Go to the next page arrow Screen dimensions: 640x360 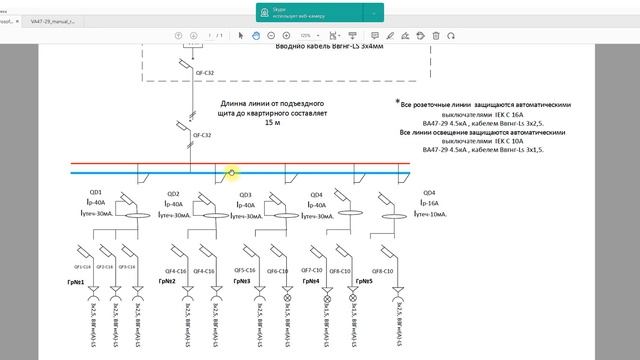coord(193,36)
